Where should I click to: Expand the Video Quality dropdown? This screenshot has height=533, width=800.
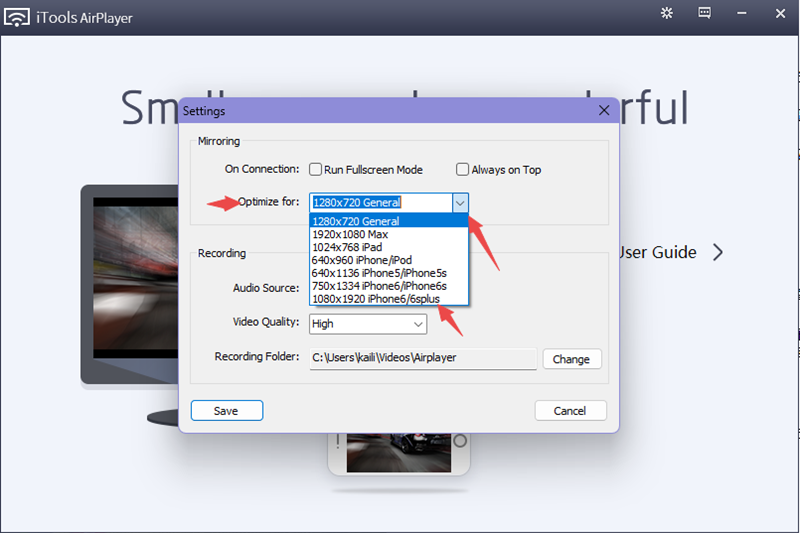(417, 324)
